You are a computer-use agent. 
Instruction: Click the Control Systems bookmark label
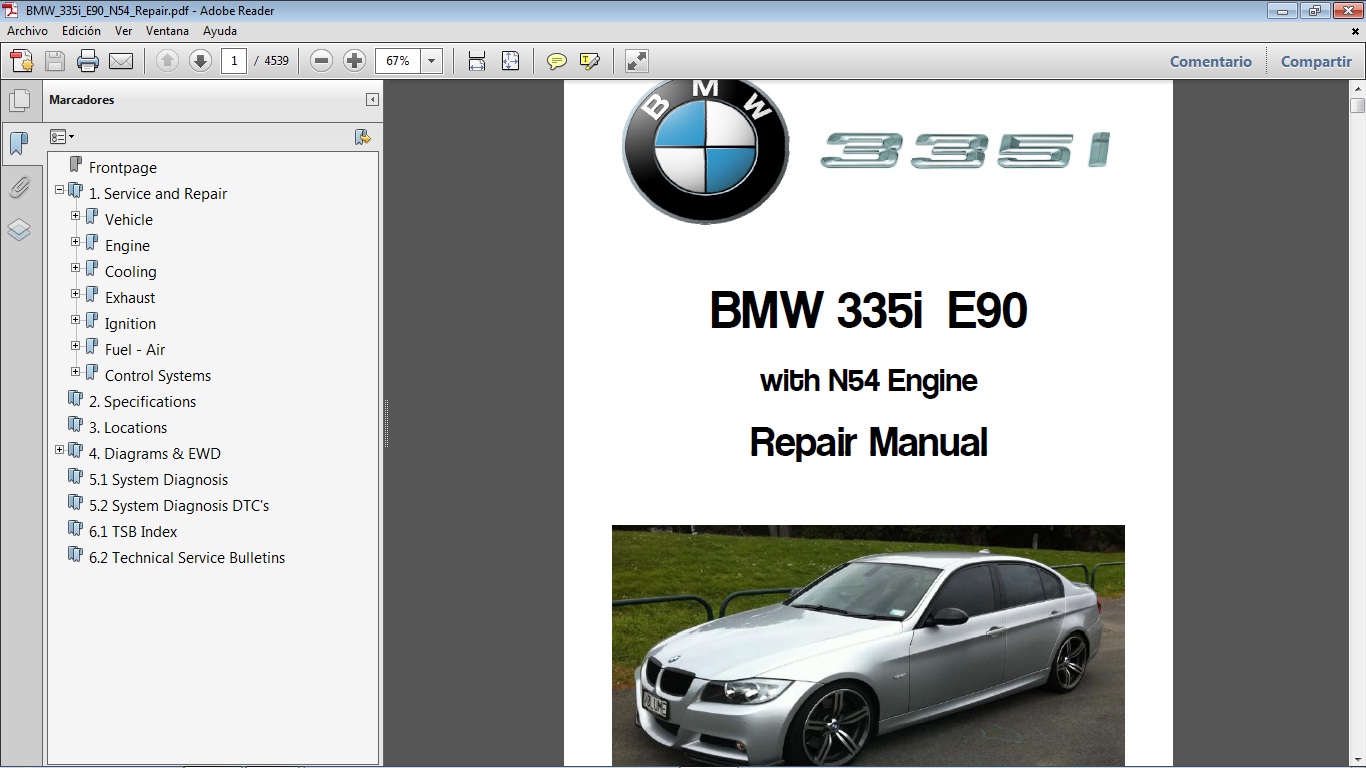(x=158, y=376)
